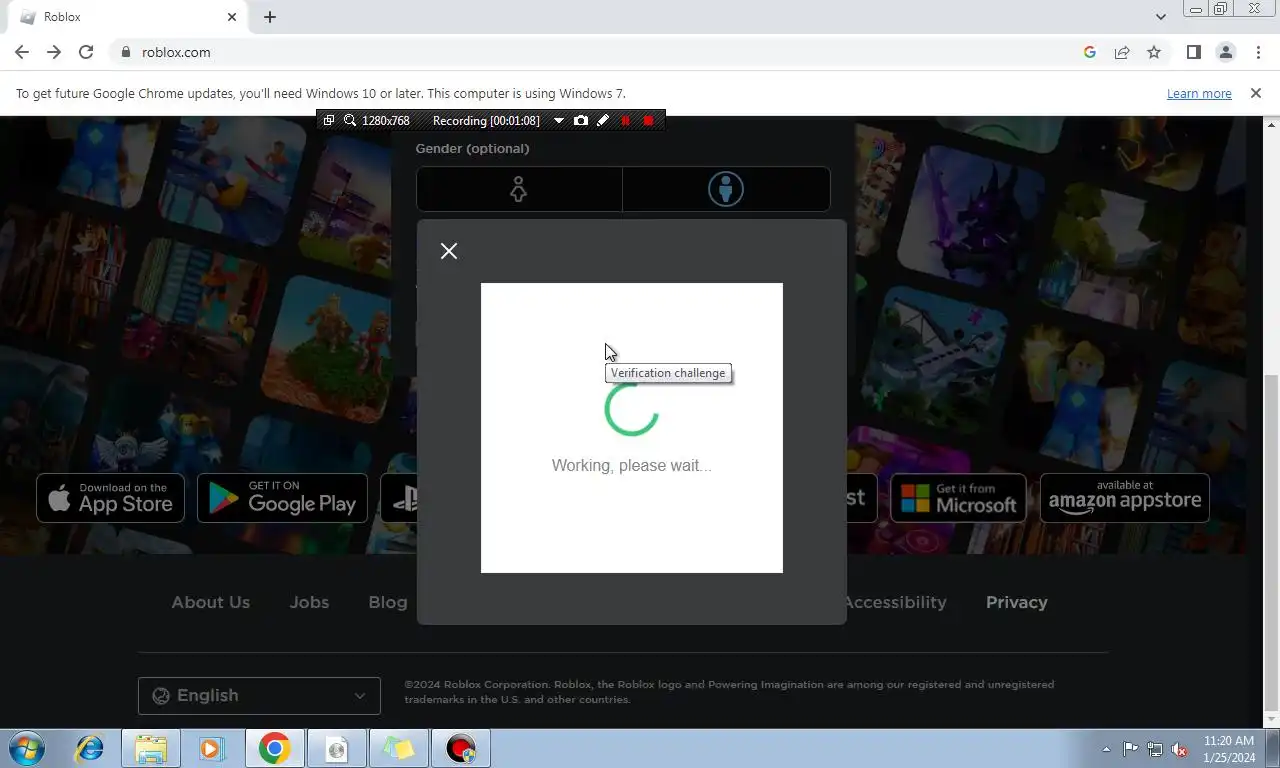
Task: Open Windows Media Player from taskbar
Action: [x=212, y=748]
